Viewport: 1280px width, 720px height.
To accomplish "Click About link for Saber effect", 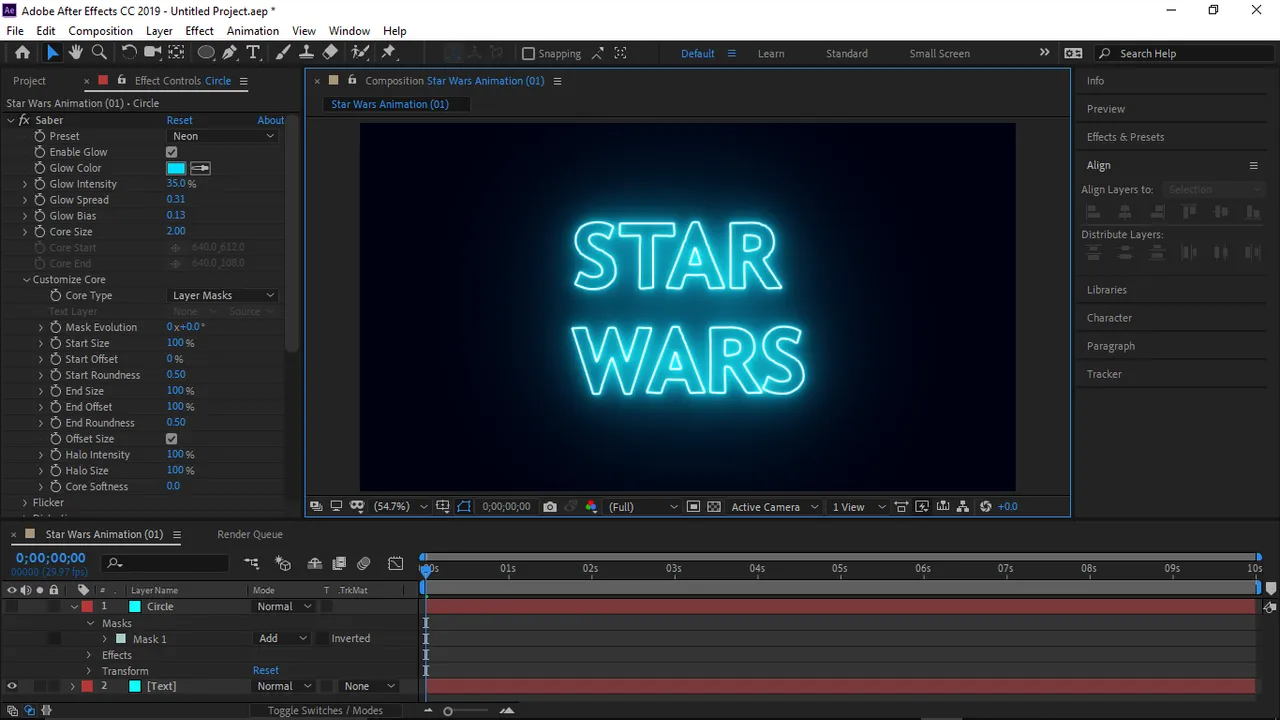I will (271, 120).
